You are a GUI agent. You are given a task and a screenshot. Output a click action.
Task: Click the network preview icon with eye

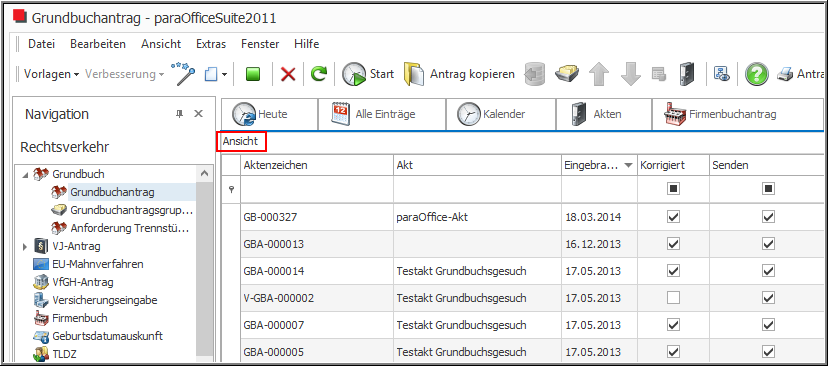(721, 74)
